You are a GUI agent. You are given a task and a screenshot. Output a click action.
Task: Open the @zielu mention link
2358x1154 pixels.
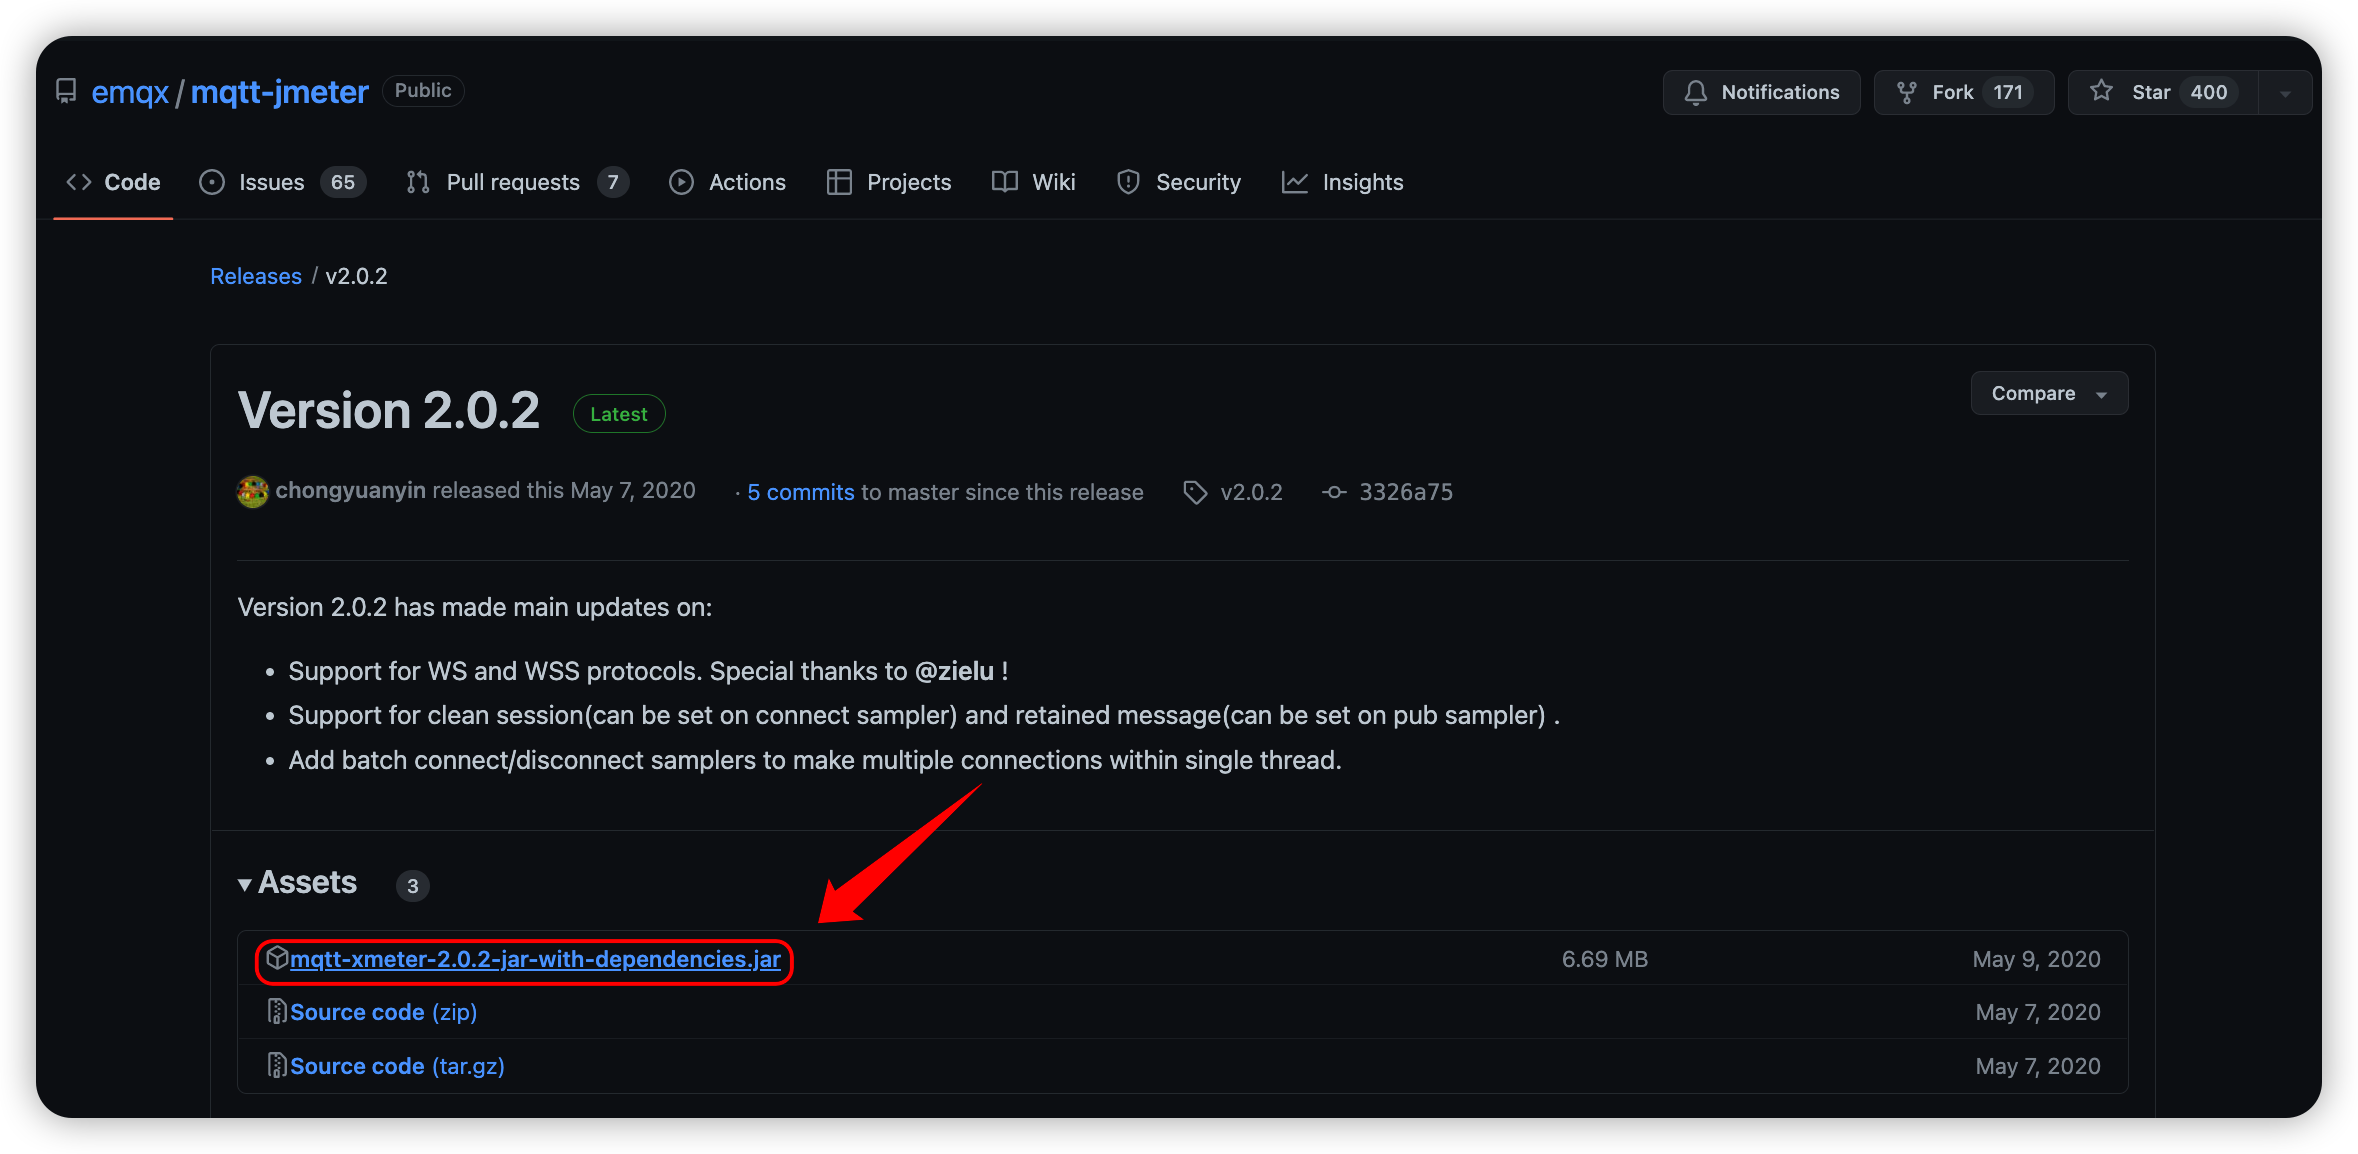tap(954, 671)
